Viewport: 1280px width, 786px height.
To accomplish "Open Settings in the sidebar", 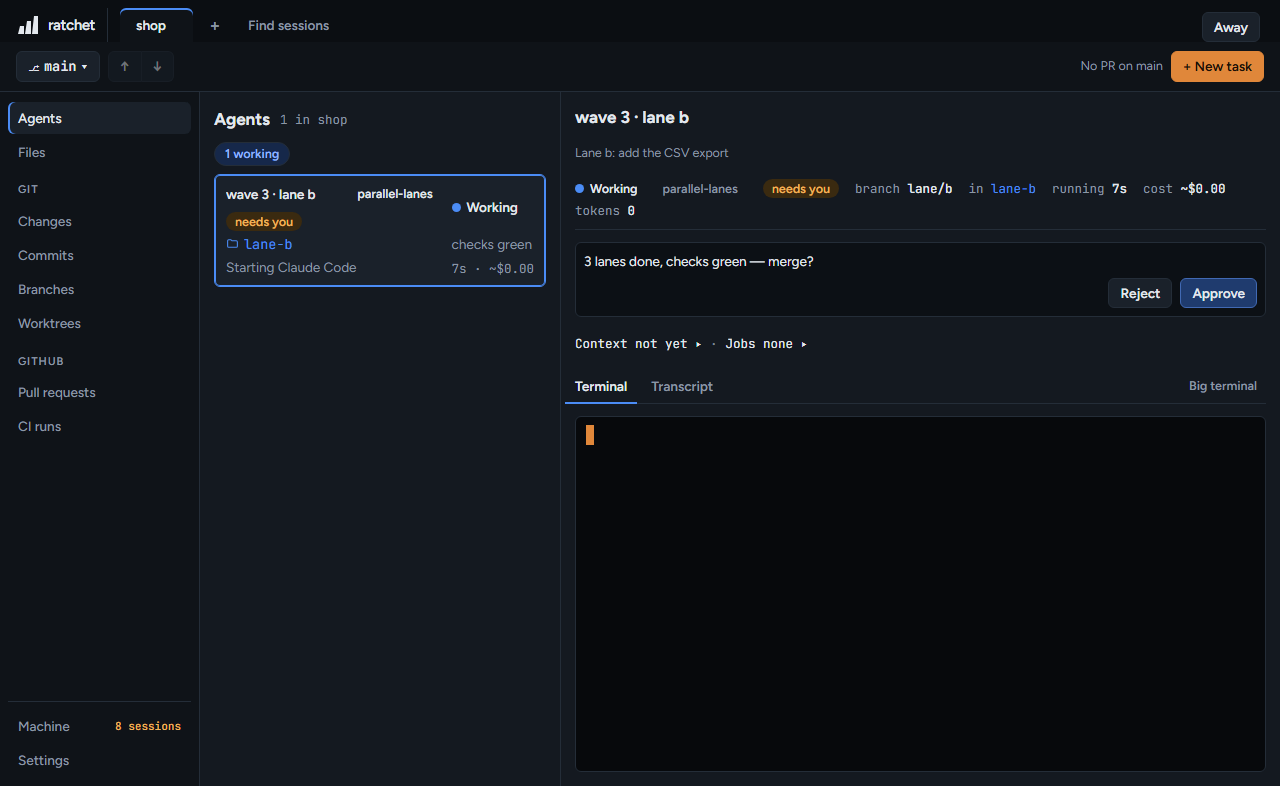I will click(99, 760).
